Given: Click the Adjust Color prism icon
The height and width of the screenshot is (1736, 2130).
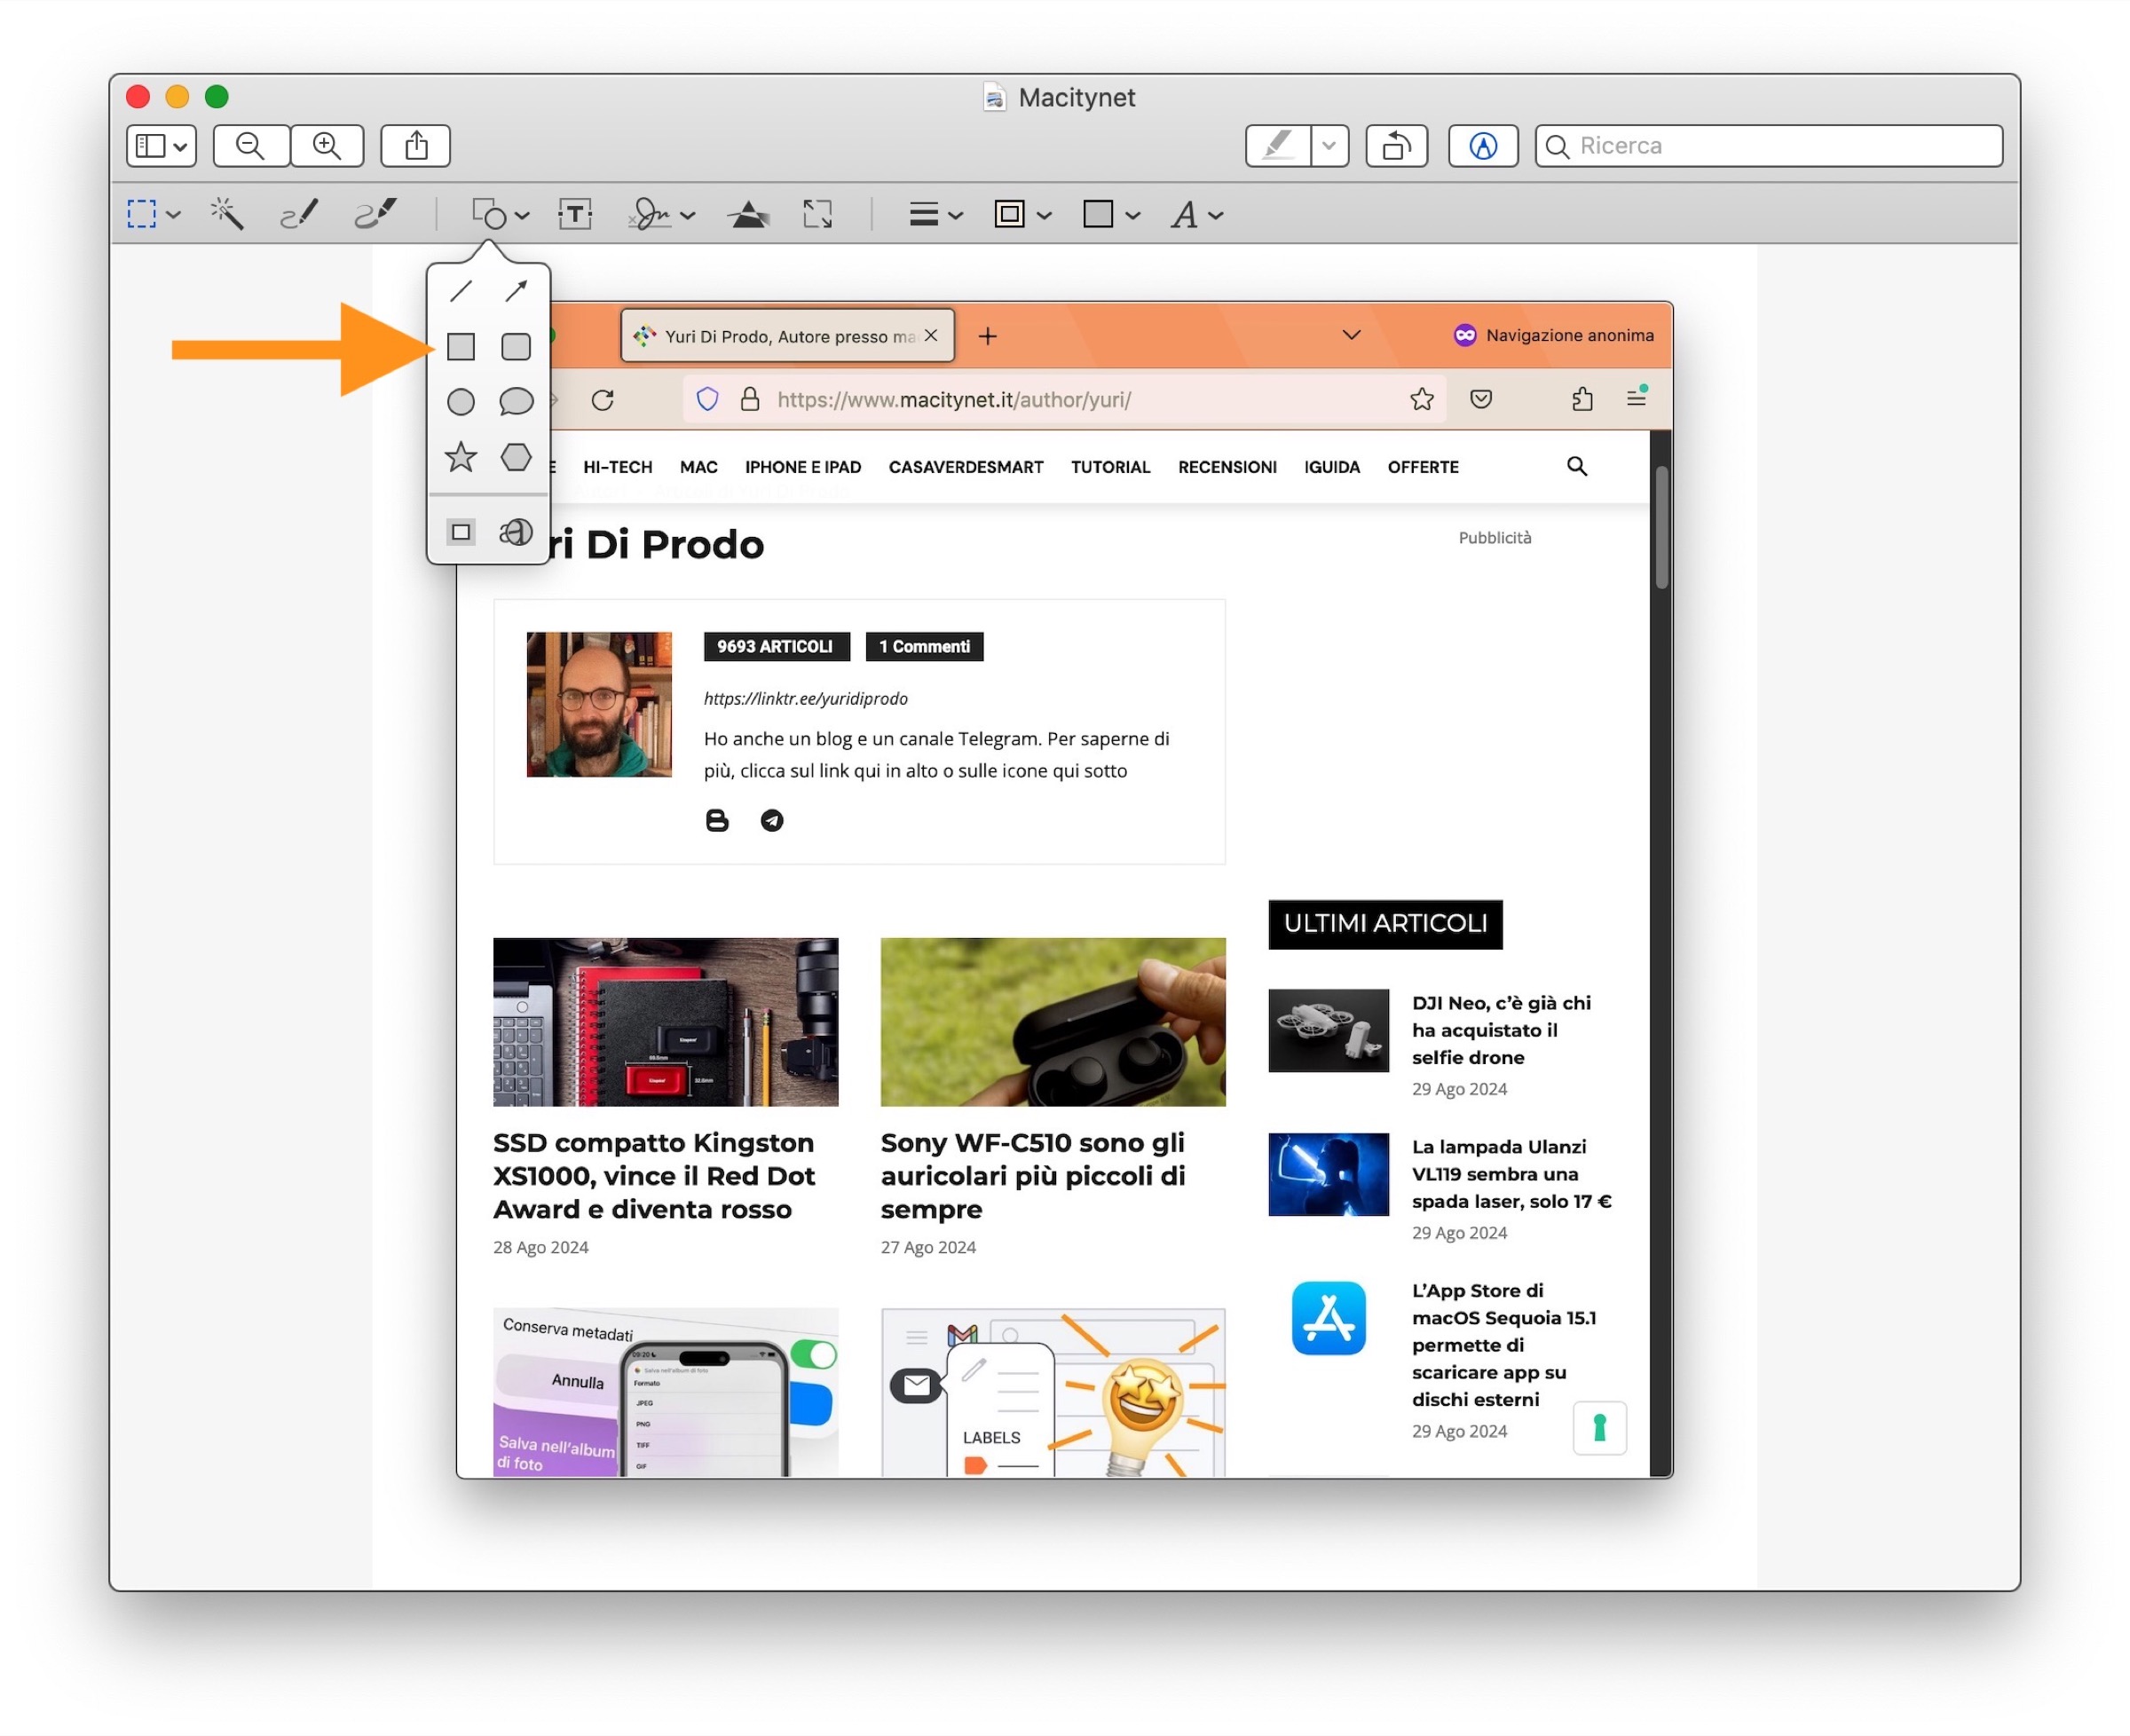Looking at the screenshot, I should pos(747,214).
